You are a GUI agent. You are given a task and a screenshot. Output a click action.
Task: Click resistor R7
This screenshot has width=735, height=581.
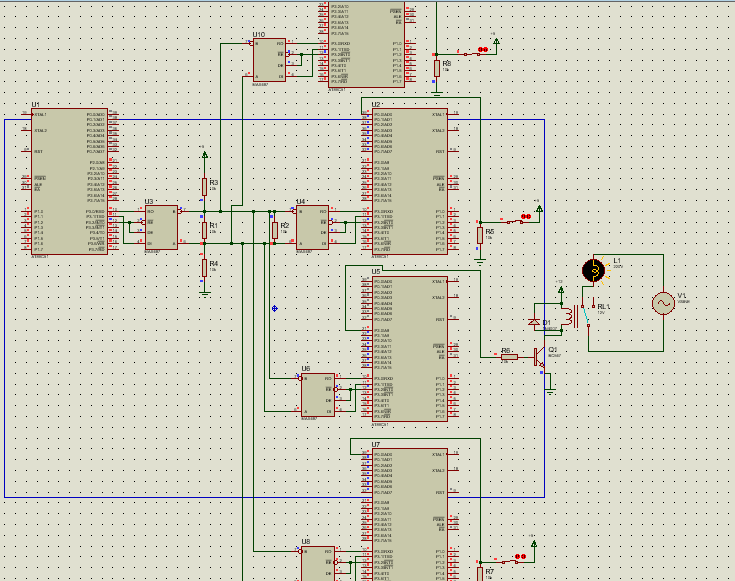480,574
